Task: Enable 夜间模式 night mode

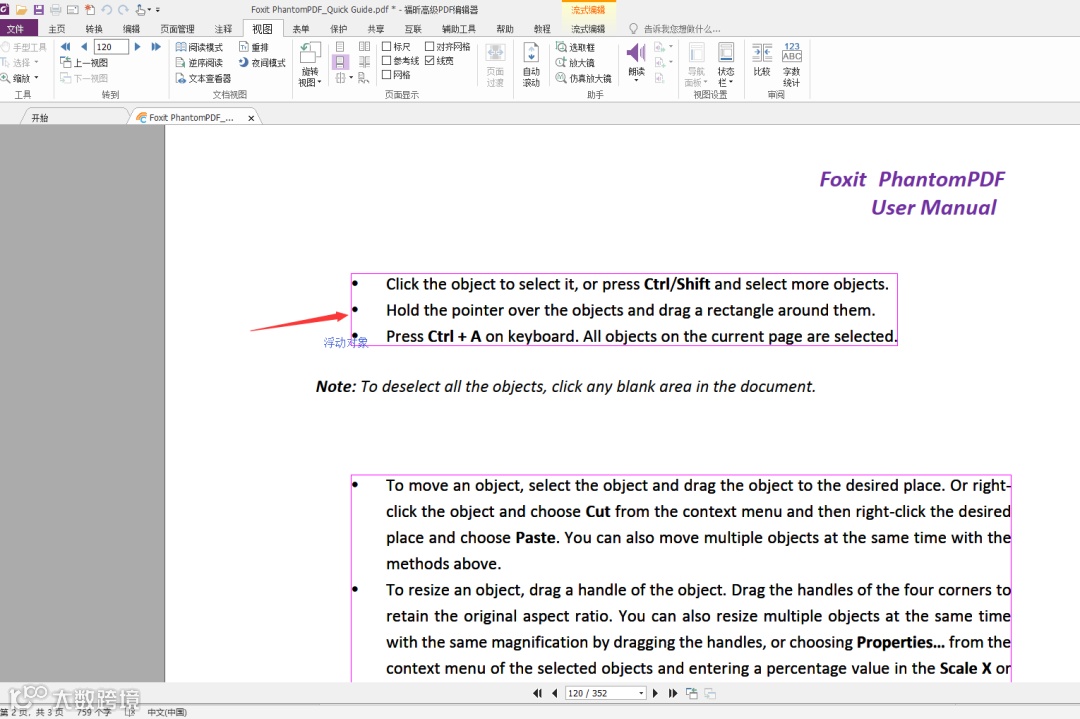Action: click(262, 63)
